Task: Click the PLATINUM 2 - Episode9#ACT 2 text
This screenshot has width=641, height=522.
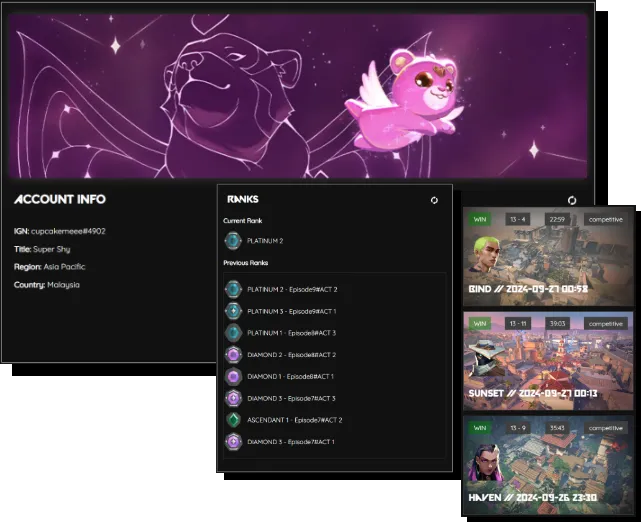Action: click(x=292, y=289)
